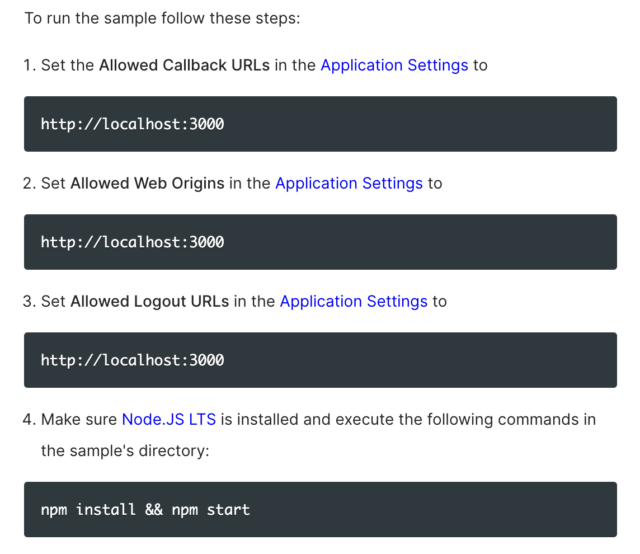The width and height of the screenshot is (640, 554).
Task: Open Application Settings link in step 1
Action: click(x=394, y=65)
